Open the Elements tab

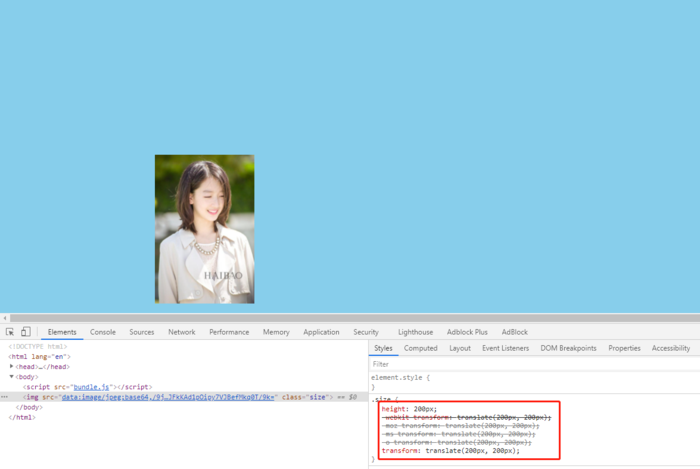click(x=62, y=332)
